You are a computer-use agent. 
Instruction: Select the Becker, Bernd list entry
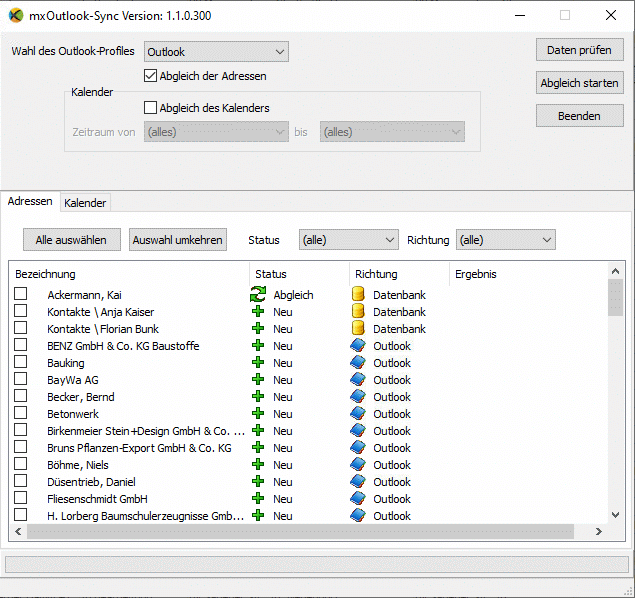81,397
